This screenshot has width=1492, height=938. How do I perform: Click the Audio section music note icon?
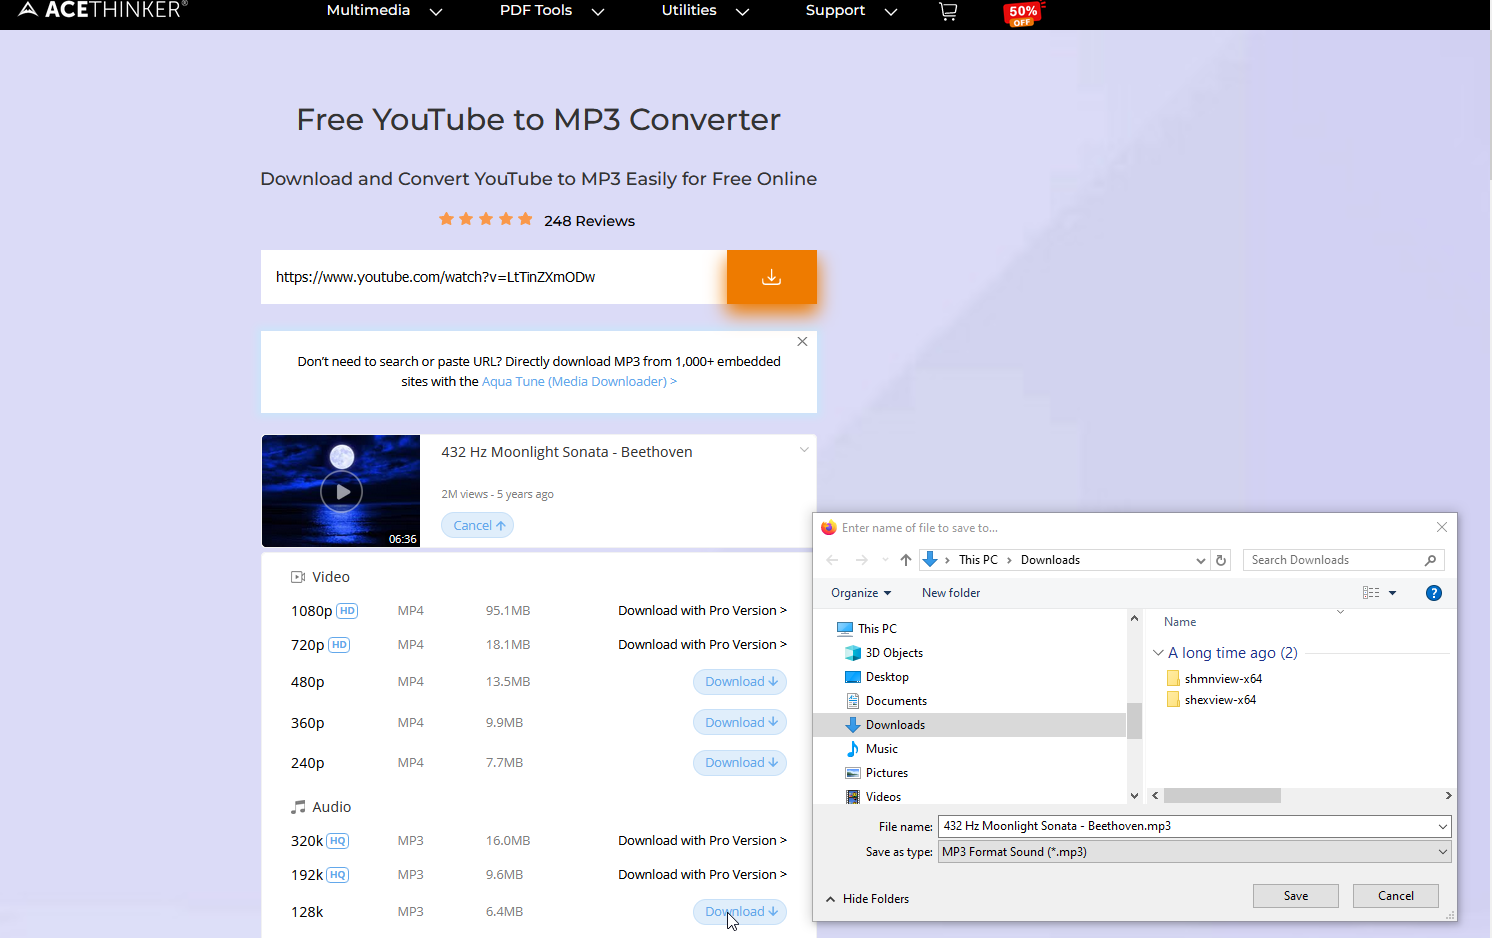click(299, 806)
